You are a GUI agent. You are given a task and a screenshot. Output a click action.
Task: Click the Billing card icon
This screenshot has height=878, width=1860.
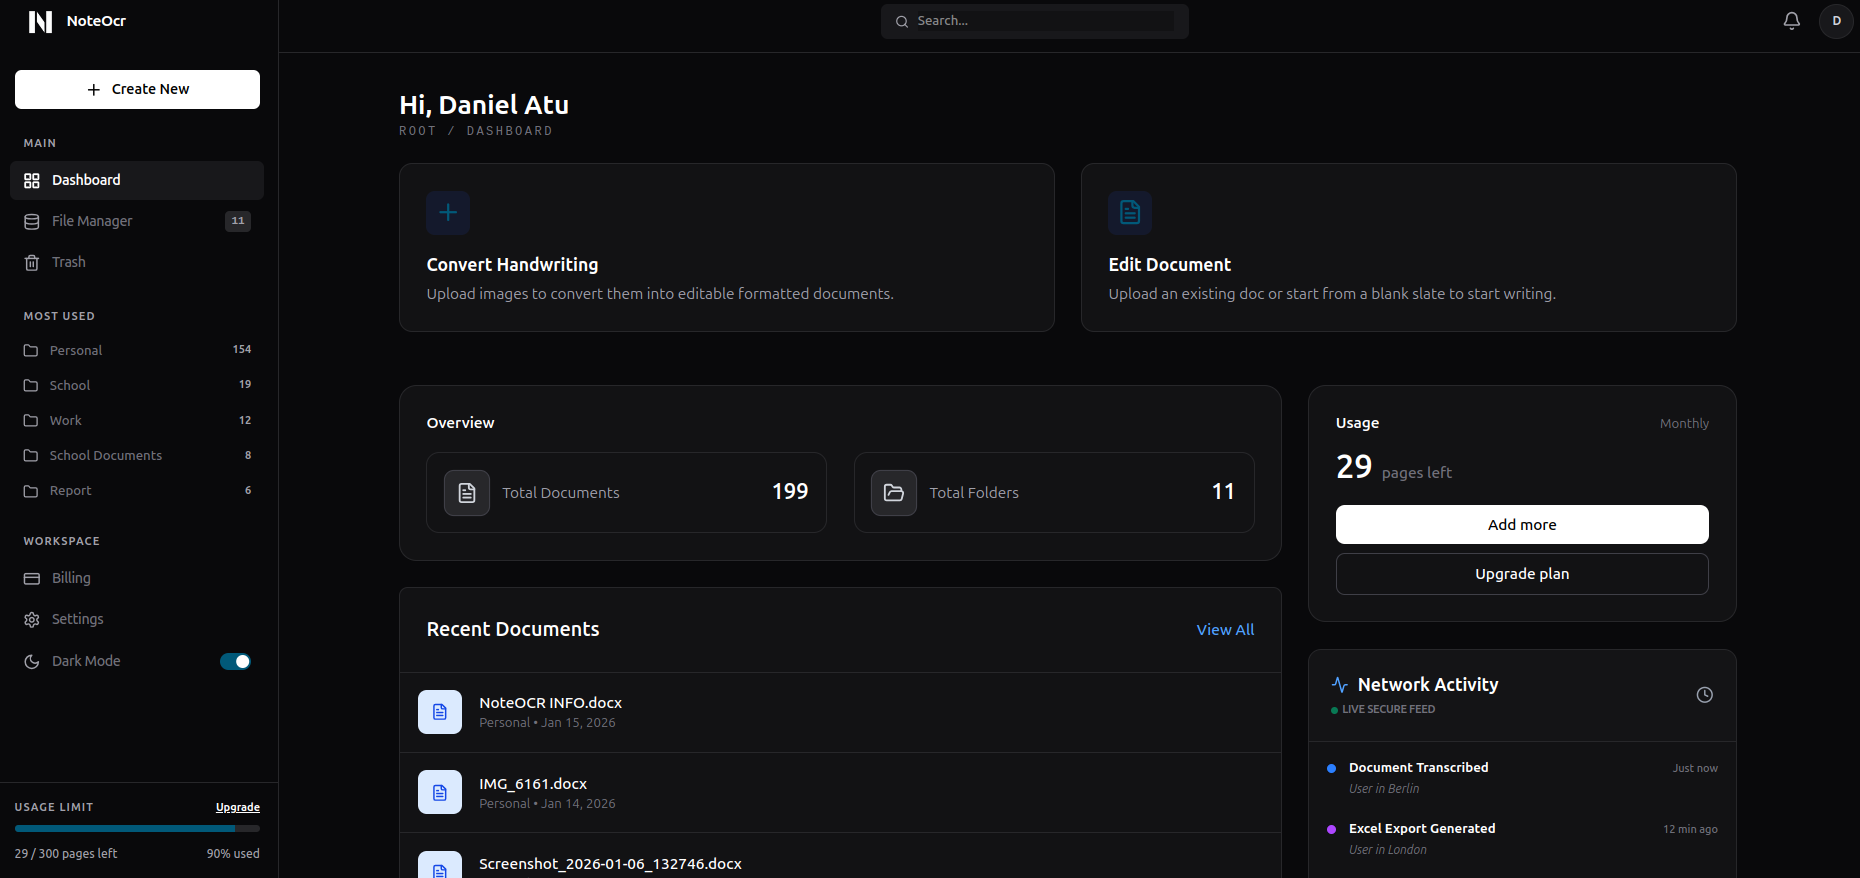coord(32,579)
